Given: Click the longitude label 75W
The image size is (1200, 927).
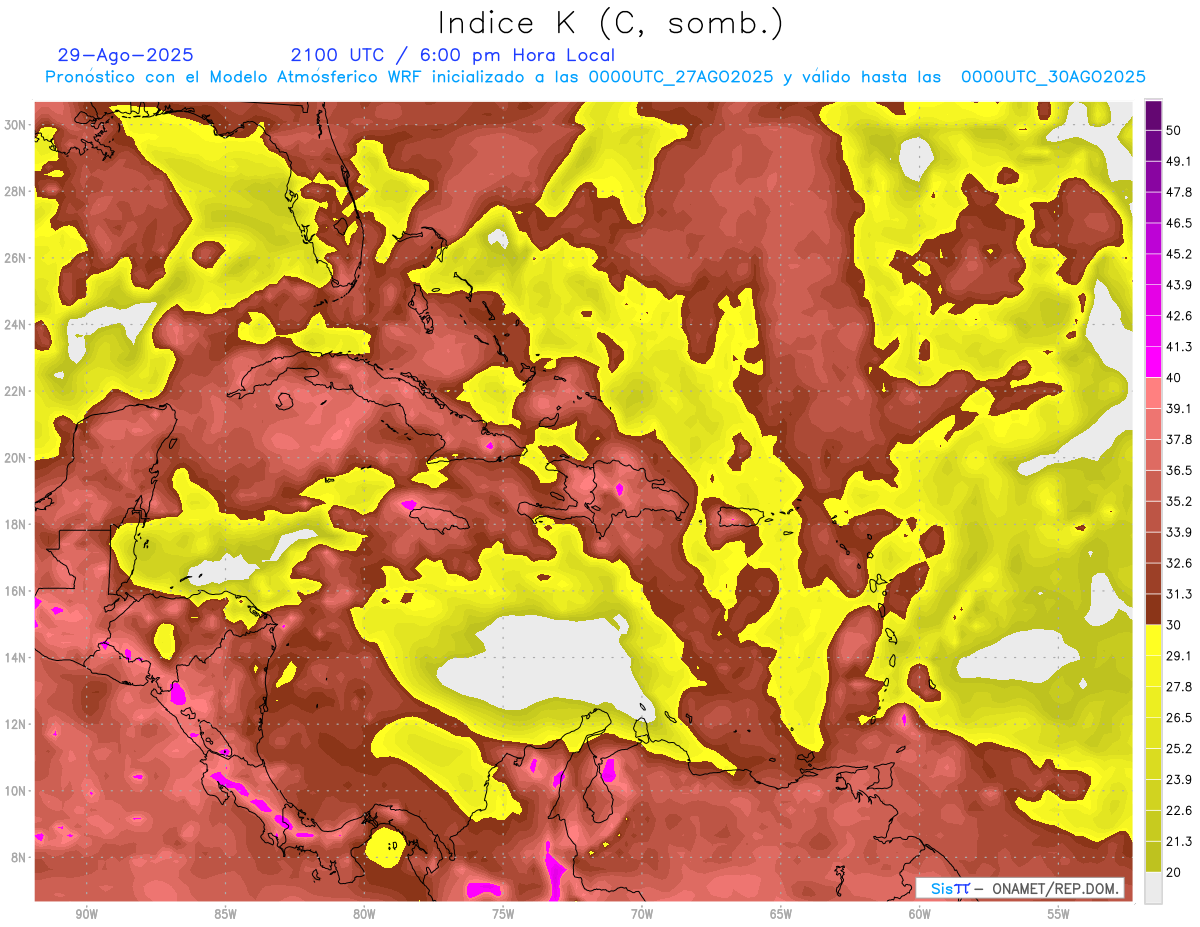Looking at the screenshot, I should [x=503, y=914].
